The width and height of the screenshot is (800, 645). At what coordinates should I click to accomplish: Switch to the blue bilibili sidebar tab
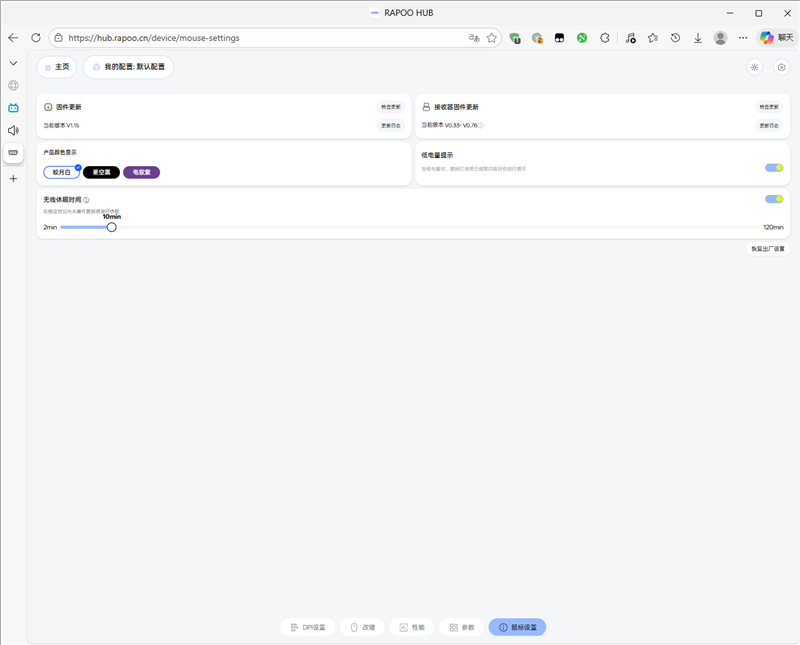click(x=13, y=108)
